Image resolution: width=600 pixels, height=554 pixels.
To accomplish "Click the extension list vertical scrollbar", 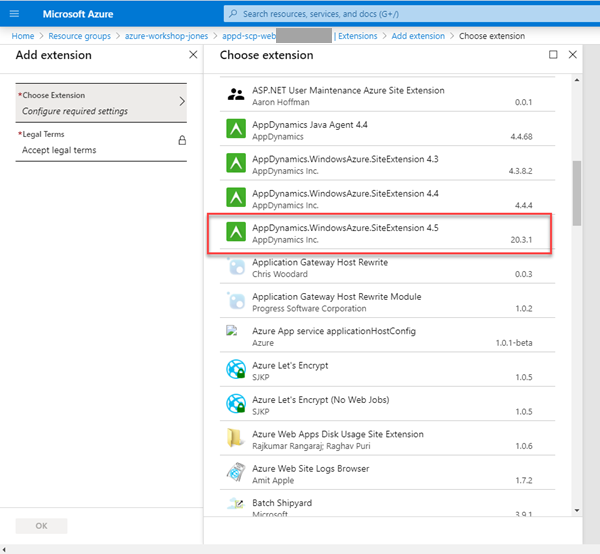I will click(x=576, y=192).
